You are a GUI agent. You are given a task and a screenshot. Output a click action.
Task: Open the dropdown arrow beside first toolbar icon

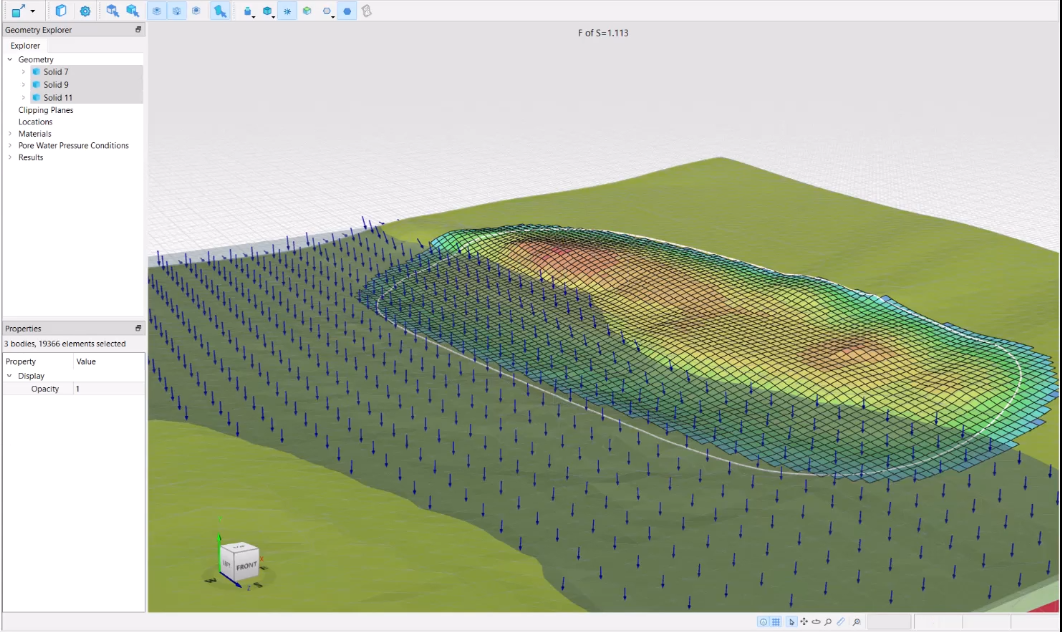[33, 12]
